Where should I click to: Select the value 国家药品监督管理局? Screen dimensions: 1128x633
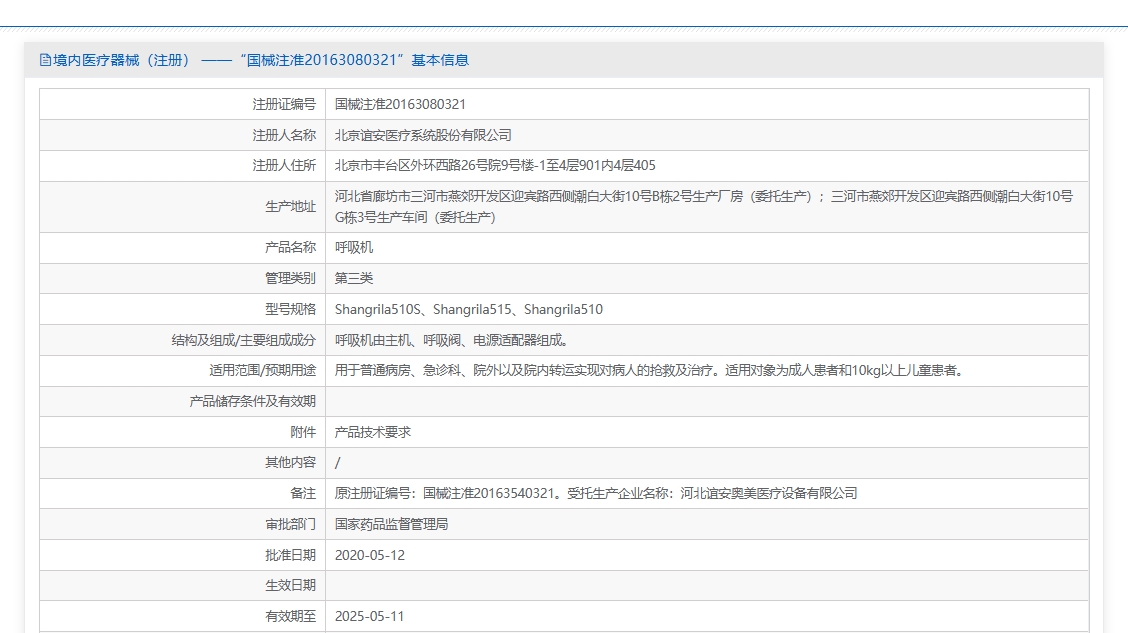point(391,524)
